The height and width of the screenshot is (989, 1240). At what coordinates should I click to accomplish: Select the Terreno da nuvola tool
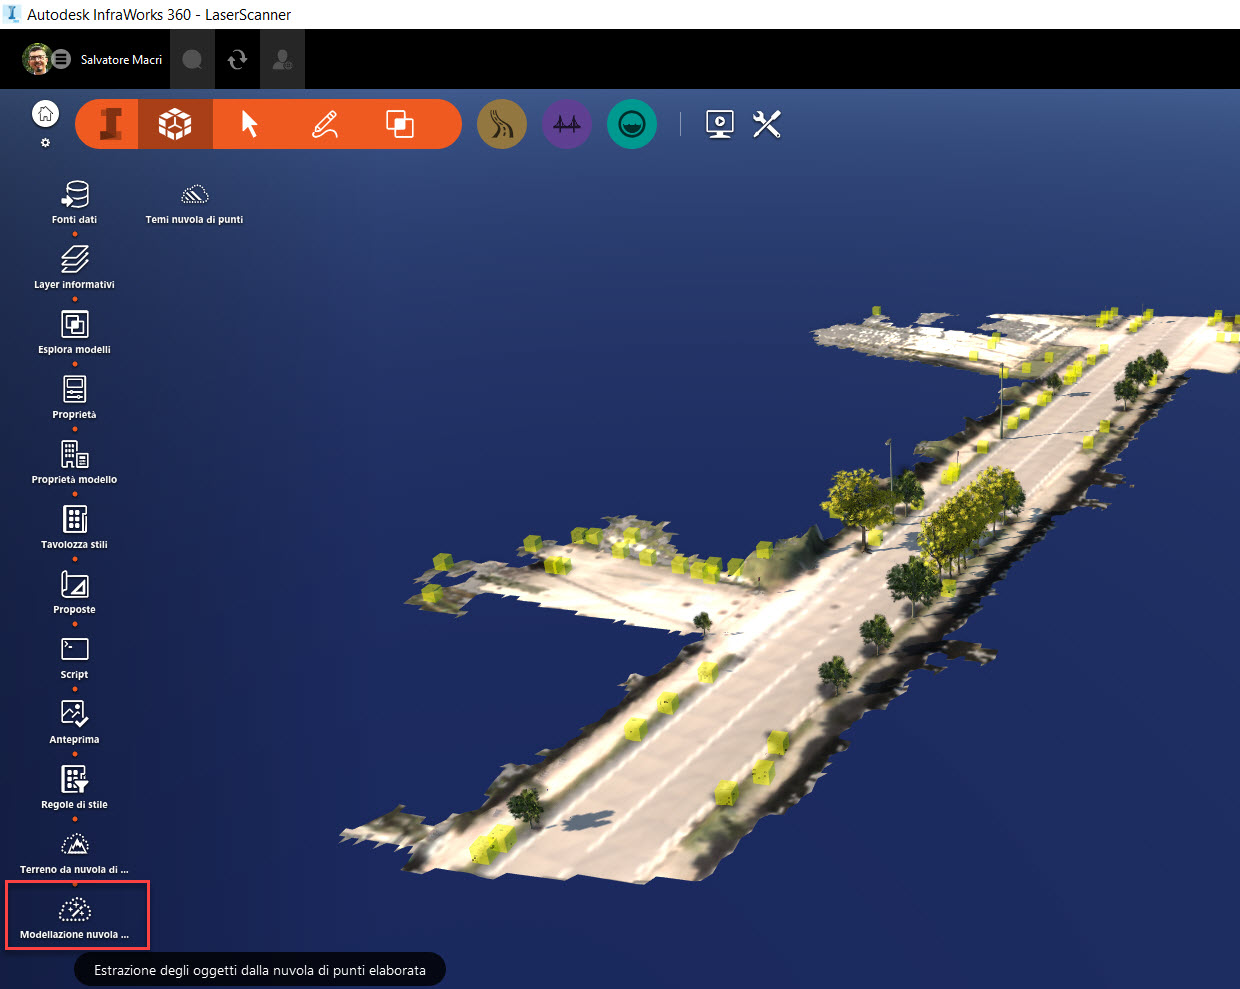click(x=74, y=844)
